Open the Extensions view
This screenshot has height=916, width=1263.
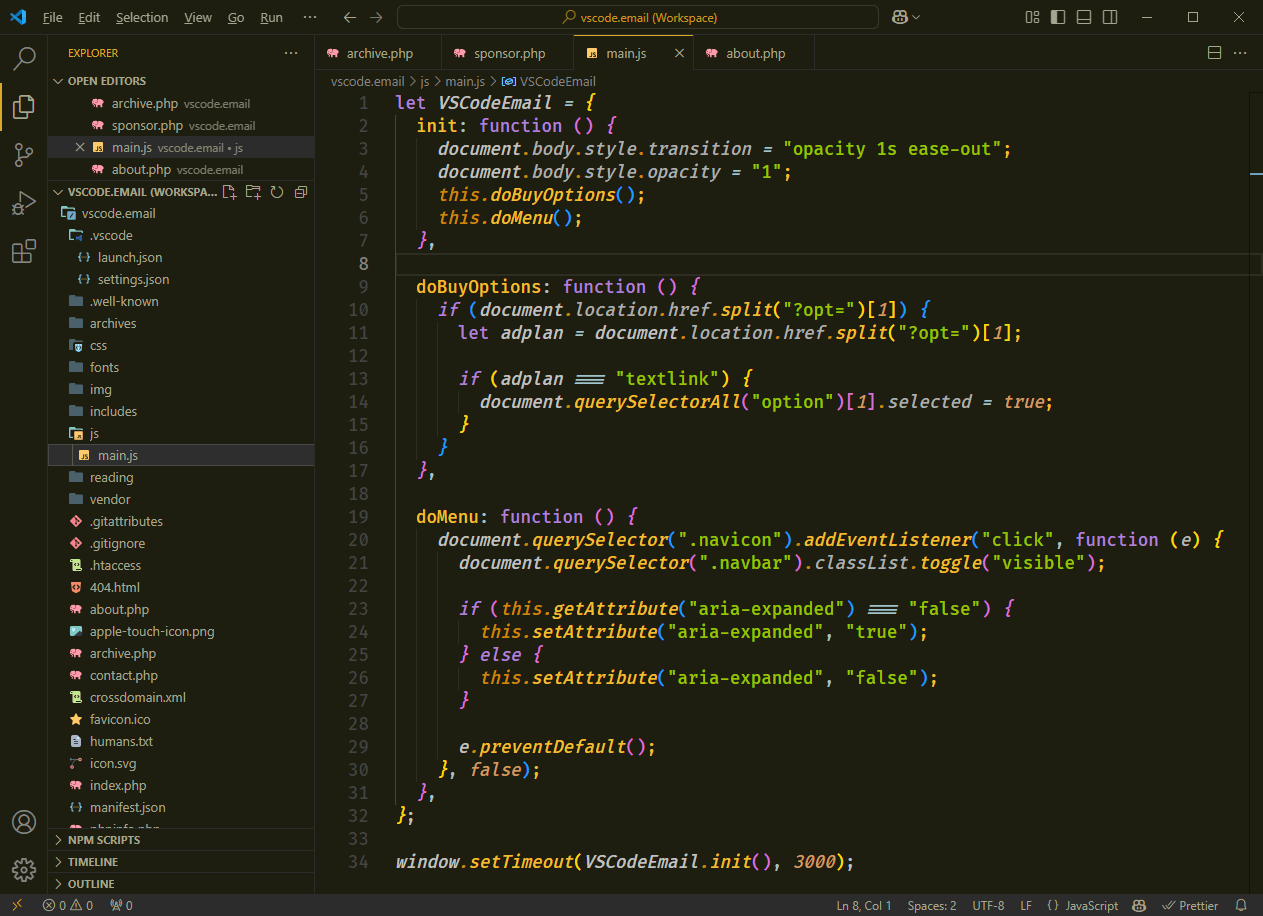tap(24, 251)
